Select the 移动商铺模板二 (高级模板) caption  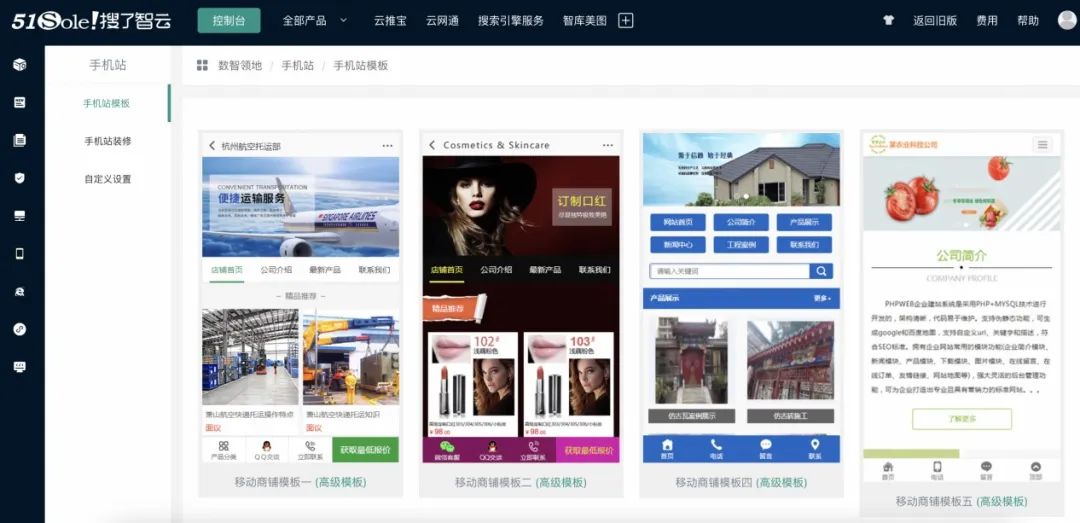tap(521, 482)
